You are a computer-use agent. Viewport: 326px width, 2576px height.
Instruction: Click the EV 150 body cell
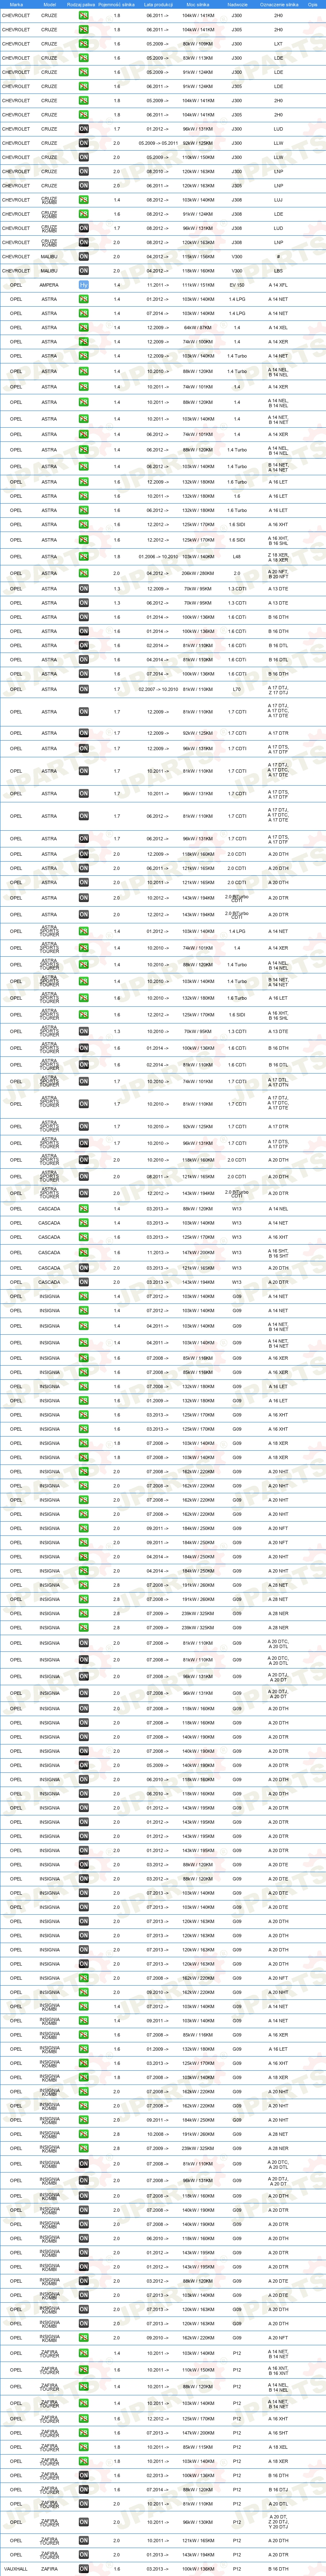(x=237, y=285)
